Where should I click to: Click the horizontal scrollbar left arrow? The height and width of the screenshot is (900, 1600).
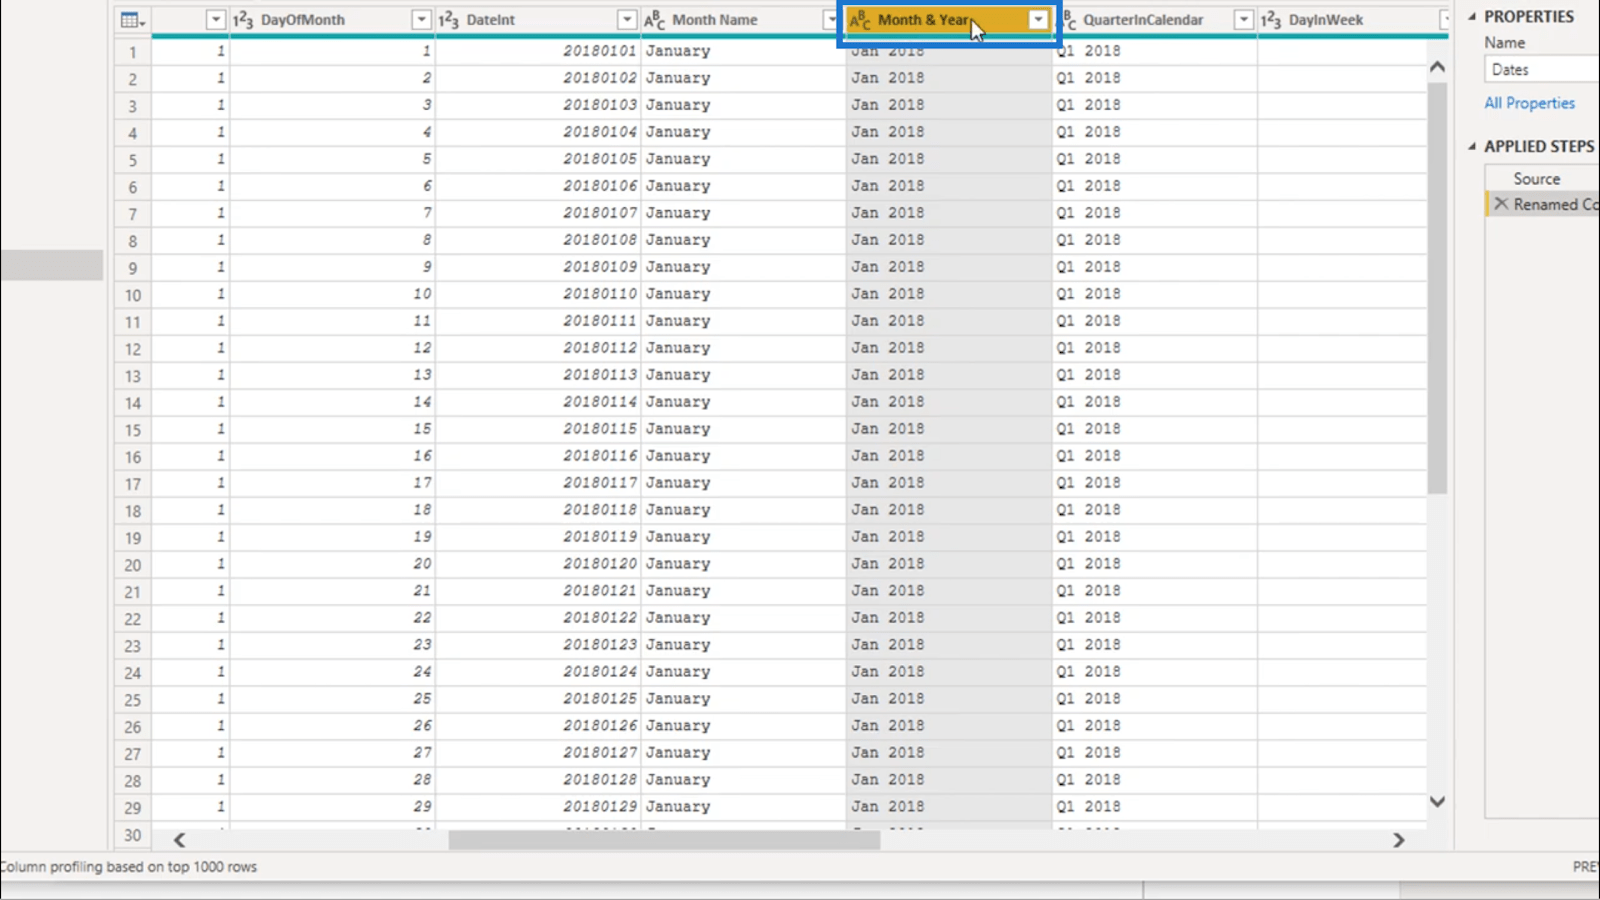coord(179,840)
